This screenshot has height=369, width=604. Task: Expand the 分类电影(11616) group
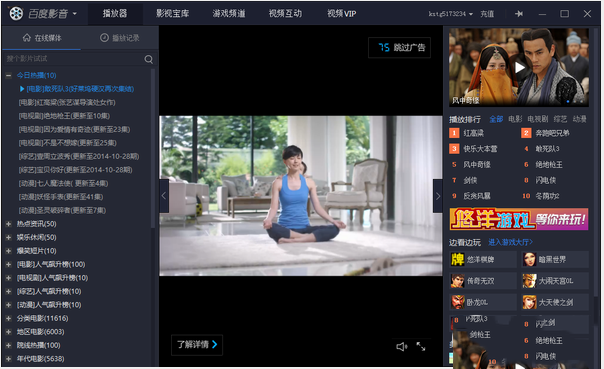(8, 318)
